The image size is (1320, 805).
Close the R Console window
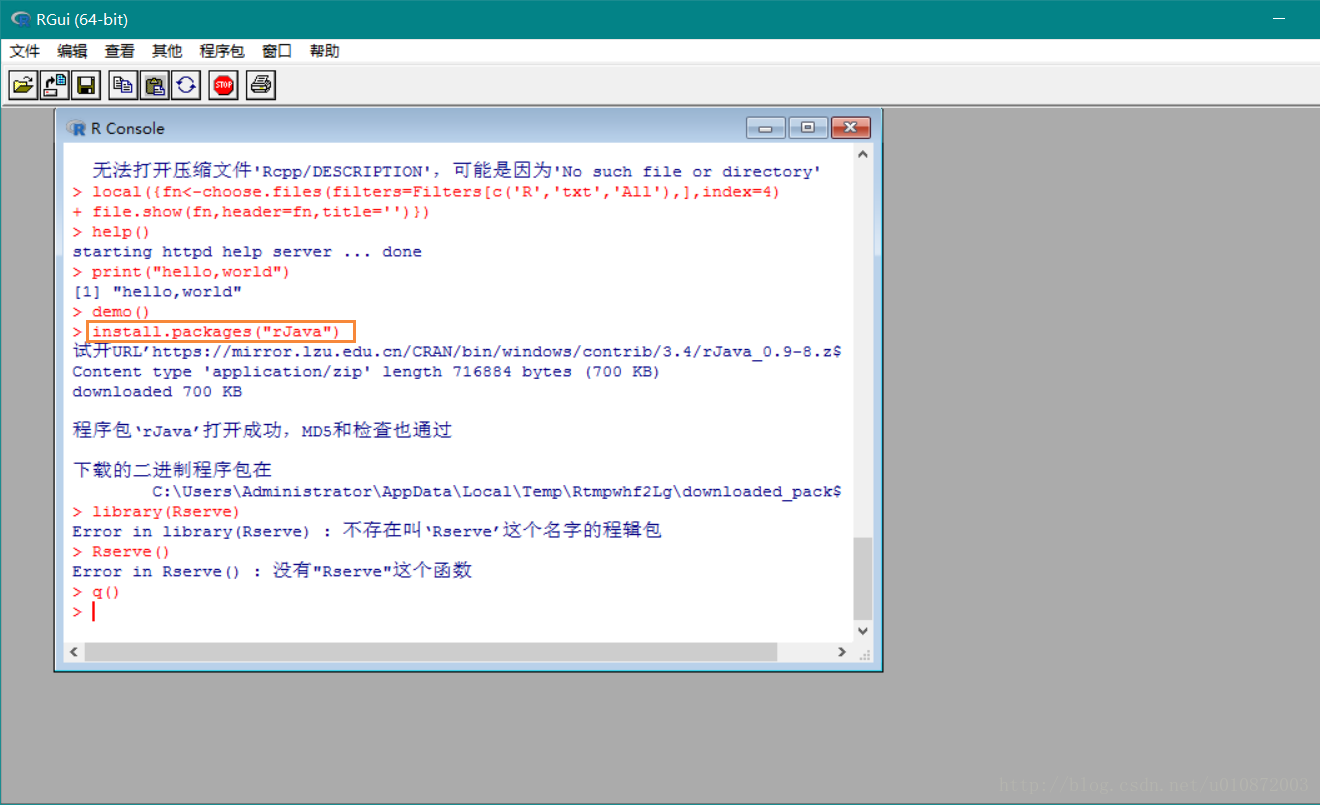[x=850, y=127]
